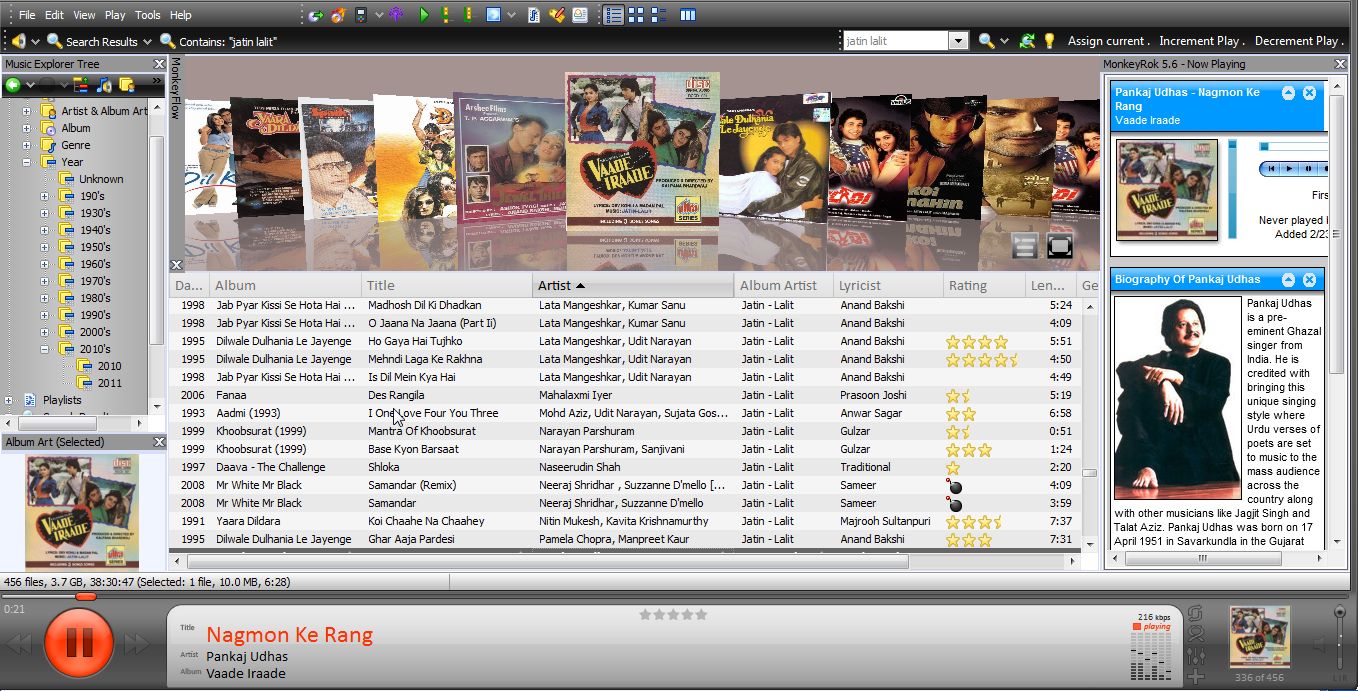The image size is (1358, 691).
Task: Click the tree sort icon in Music Explorer toolbar
Action: (81, 85)
